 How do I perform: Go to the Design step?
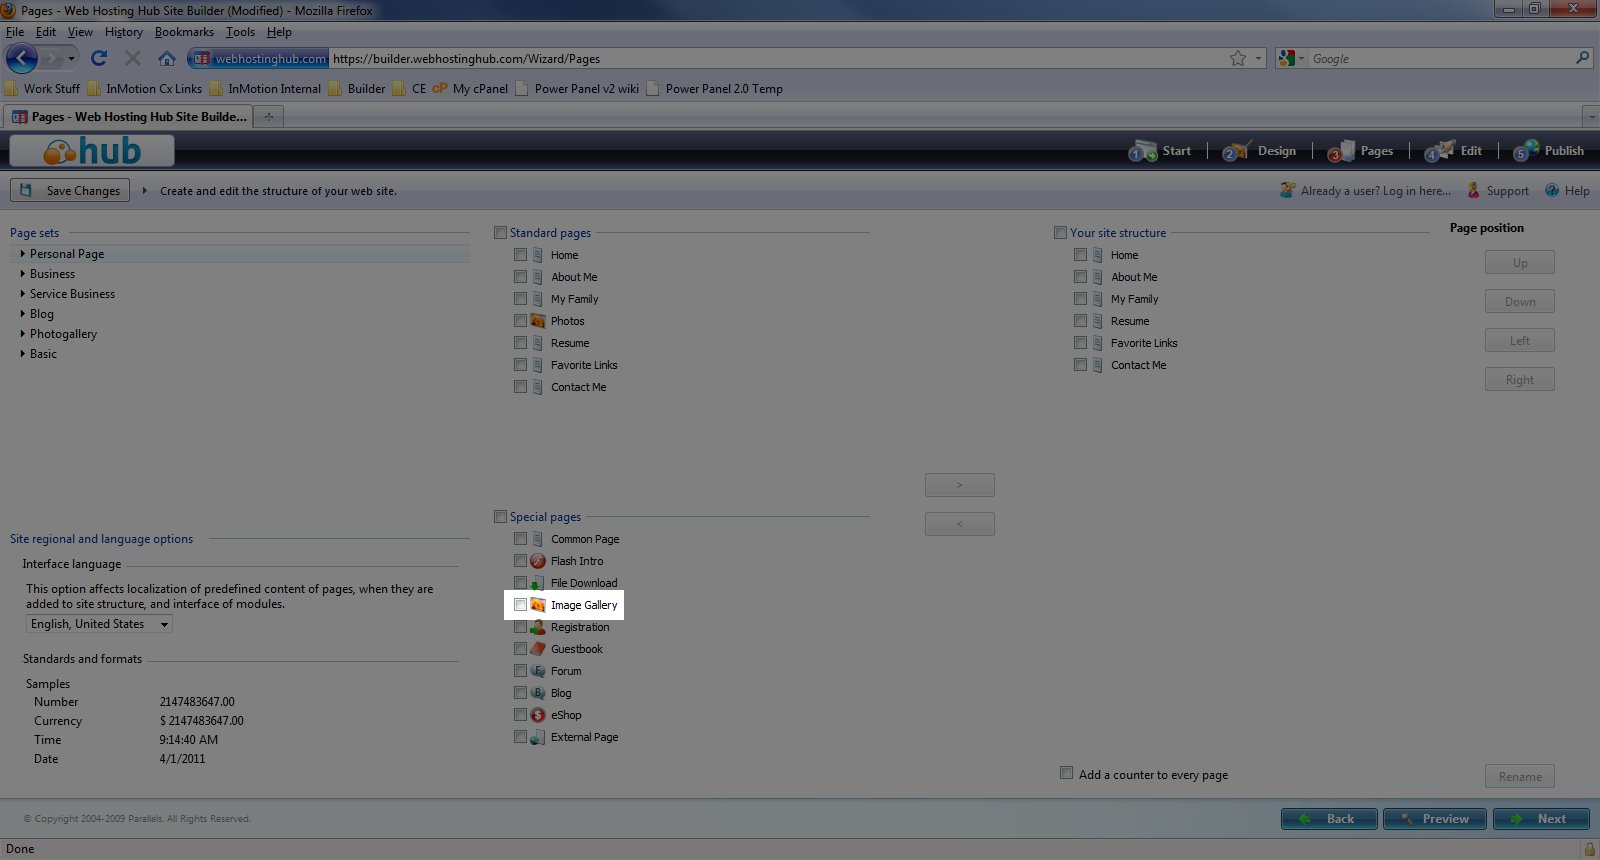coord(1260,151)
